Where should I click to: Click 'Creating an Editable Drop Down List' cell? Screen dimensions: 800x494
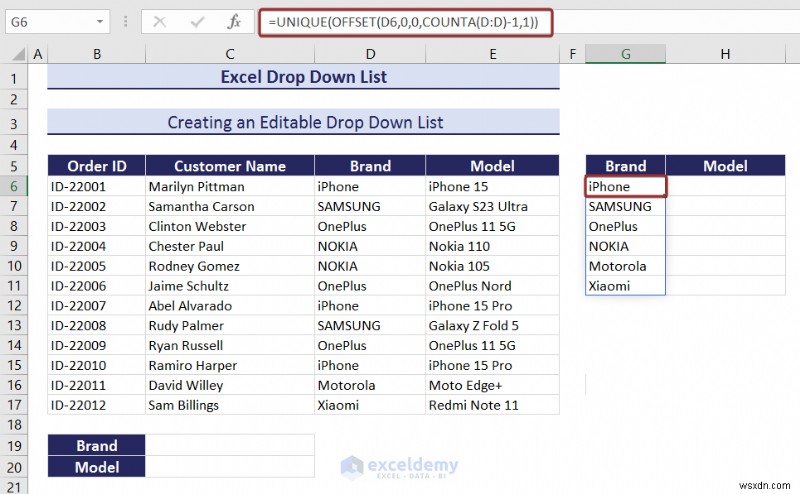[x=304, y=122]
